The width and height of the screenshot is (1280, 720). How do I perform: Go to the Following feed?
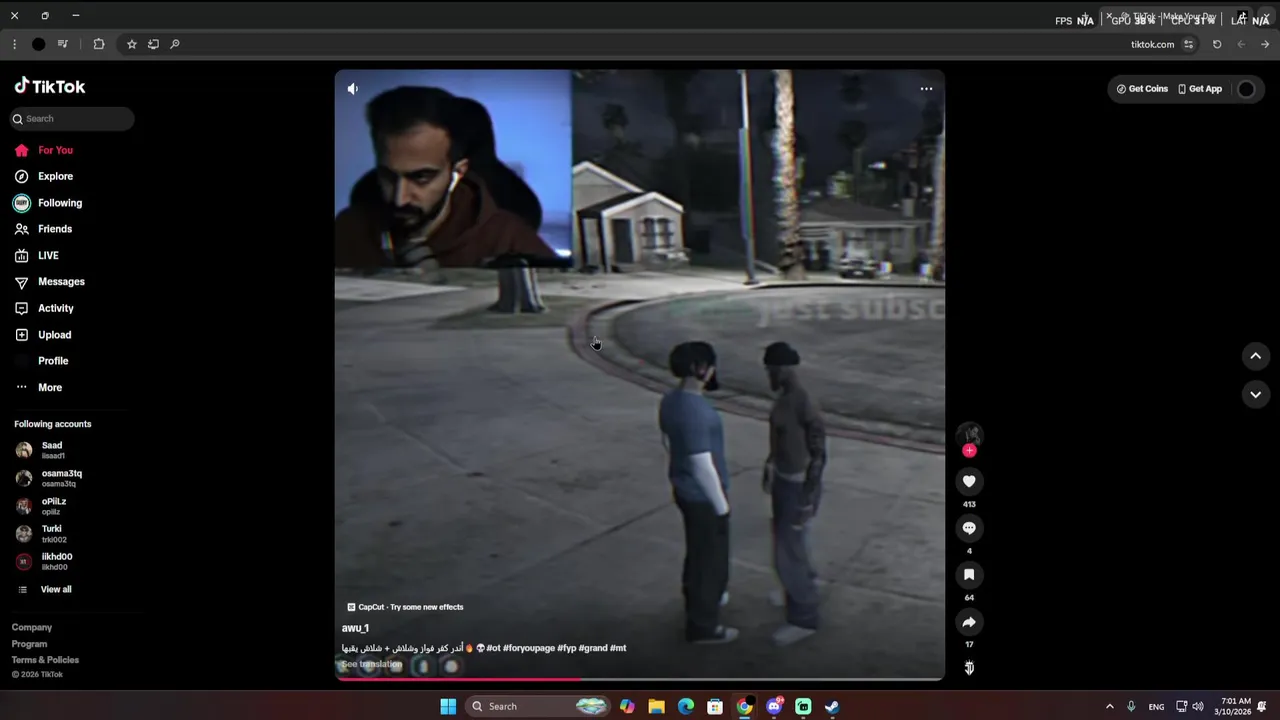click(48, 203)
